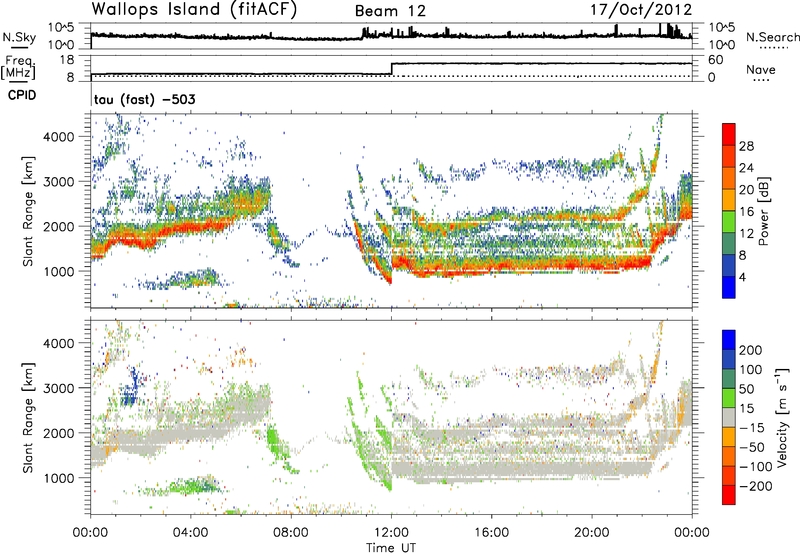Click the gray -15 to 15 velocity color band

tap(729, 417)
